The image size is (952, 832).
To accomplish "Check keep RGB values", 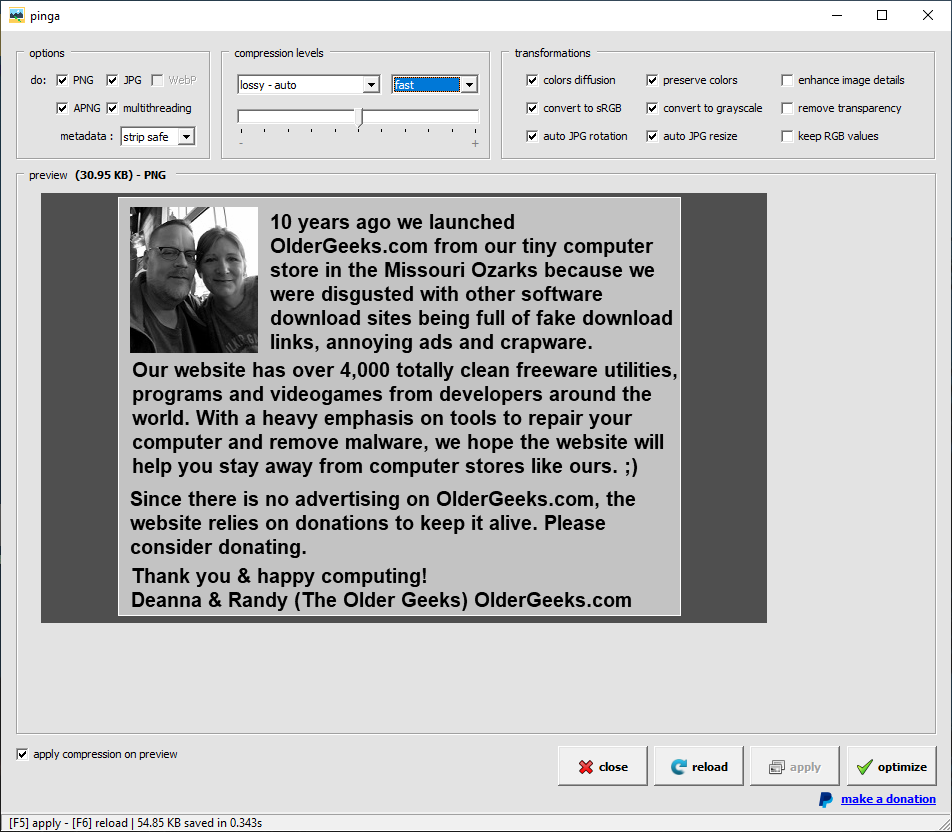I will [x=787, y=136].
